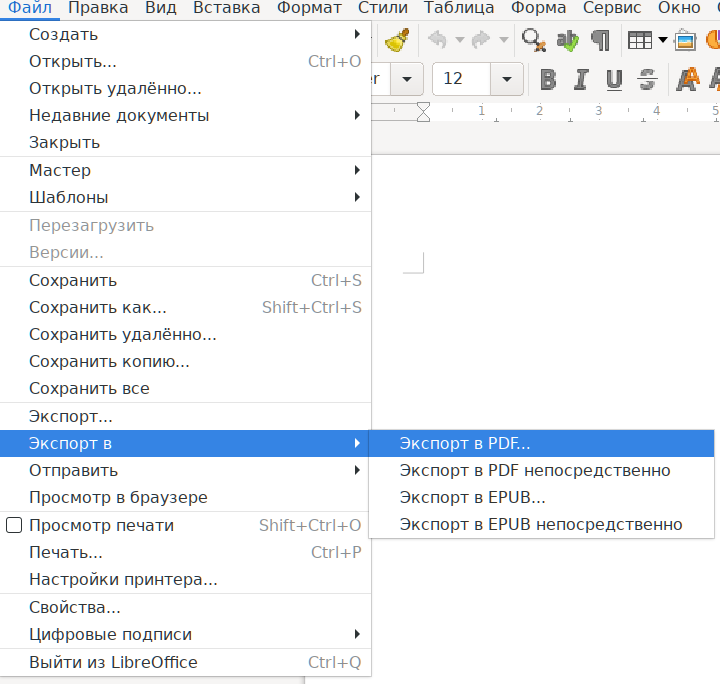The image size is (720, 684).
Task: Open Свойства... menu entry
Action: click(186, 607)
